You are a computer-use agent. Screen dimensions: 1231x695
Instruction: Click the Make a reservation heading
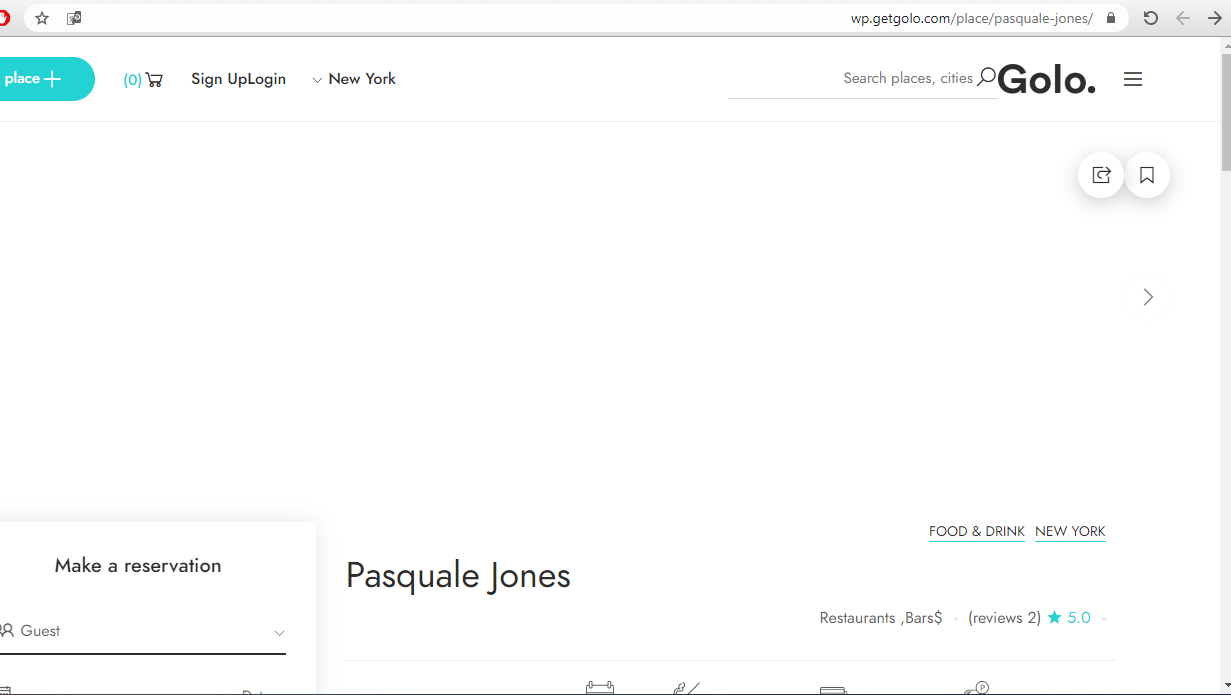coord(138,566)
